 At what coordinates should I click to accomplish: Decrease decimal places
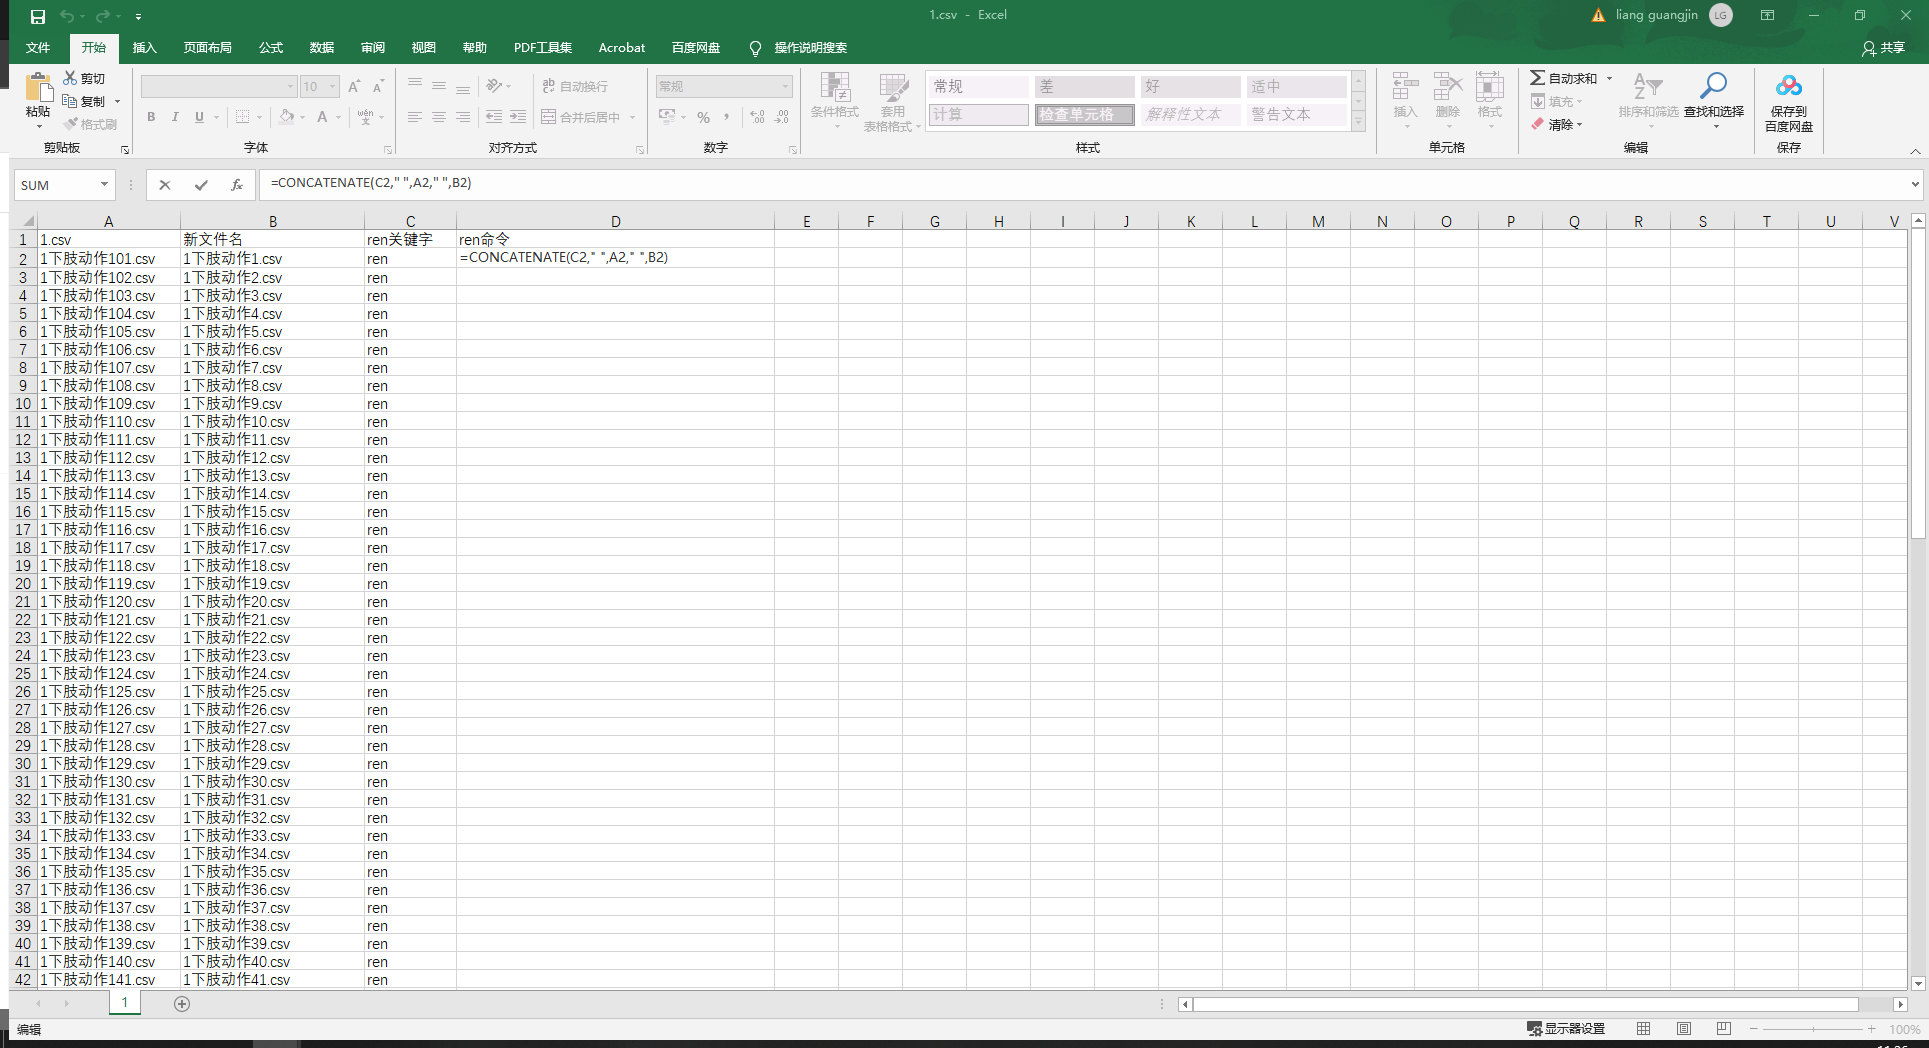pyautogui.click(x=782, y=117)
